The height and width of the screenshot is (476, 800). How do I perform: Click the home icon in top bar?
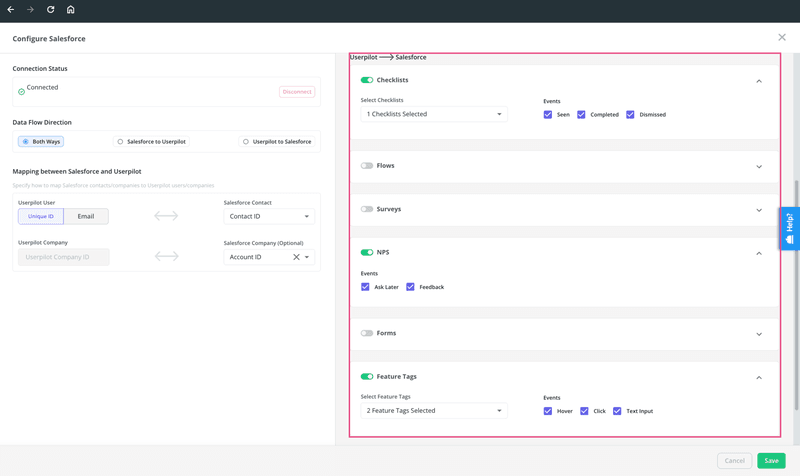click(70, 10)
